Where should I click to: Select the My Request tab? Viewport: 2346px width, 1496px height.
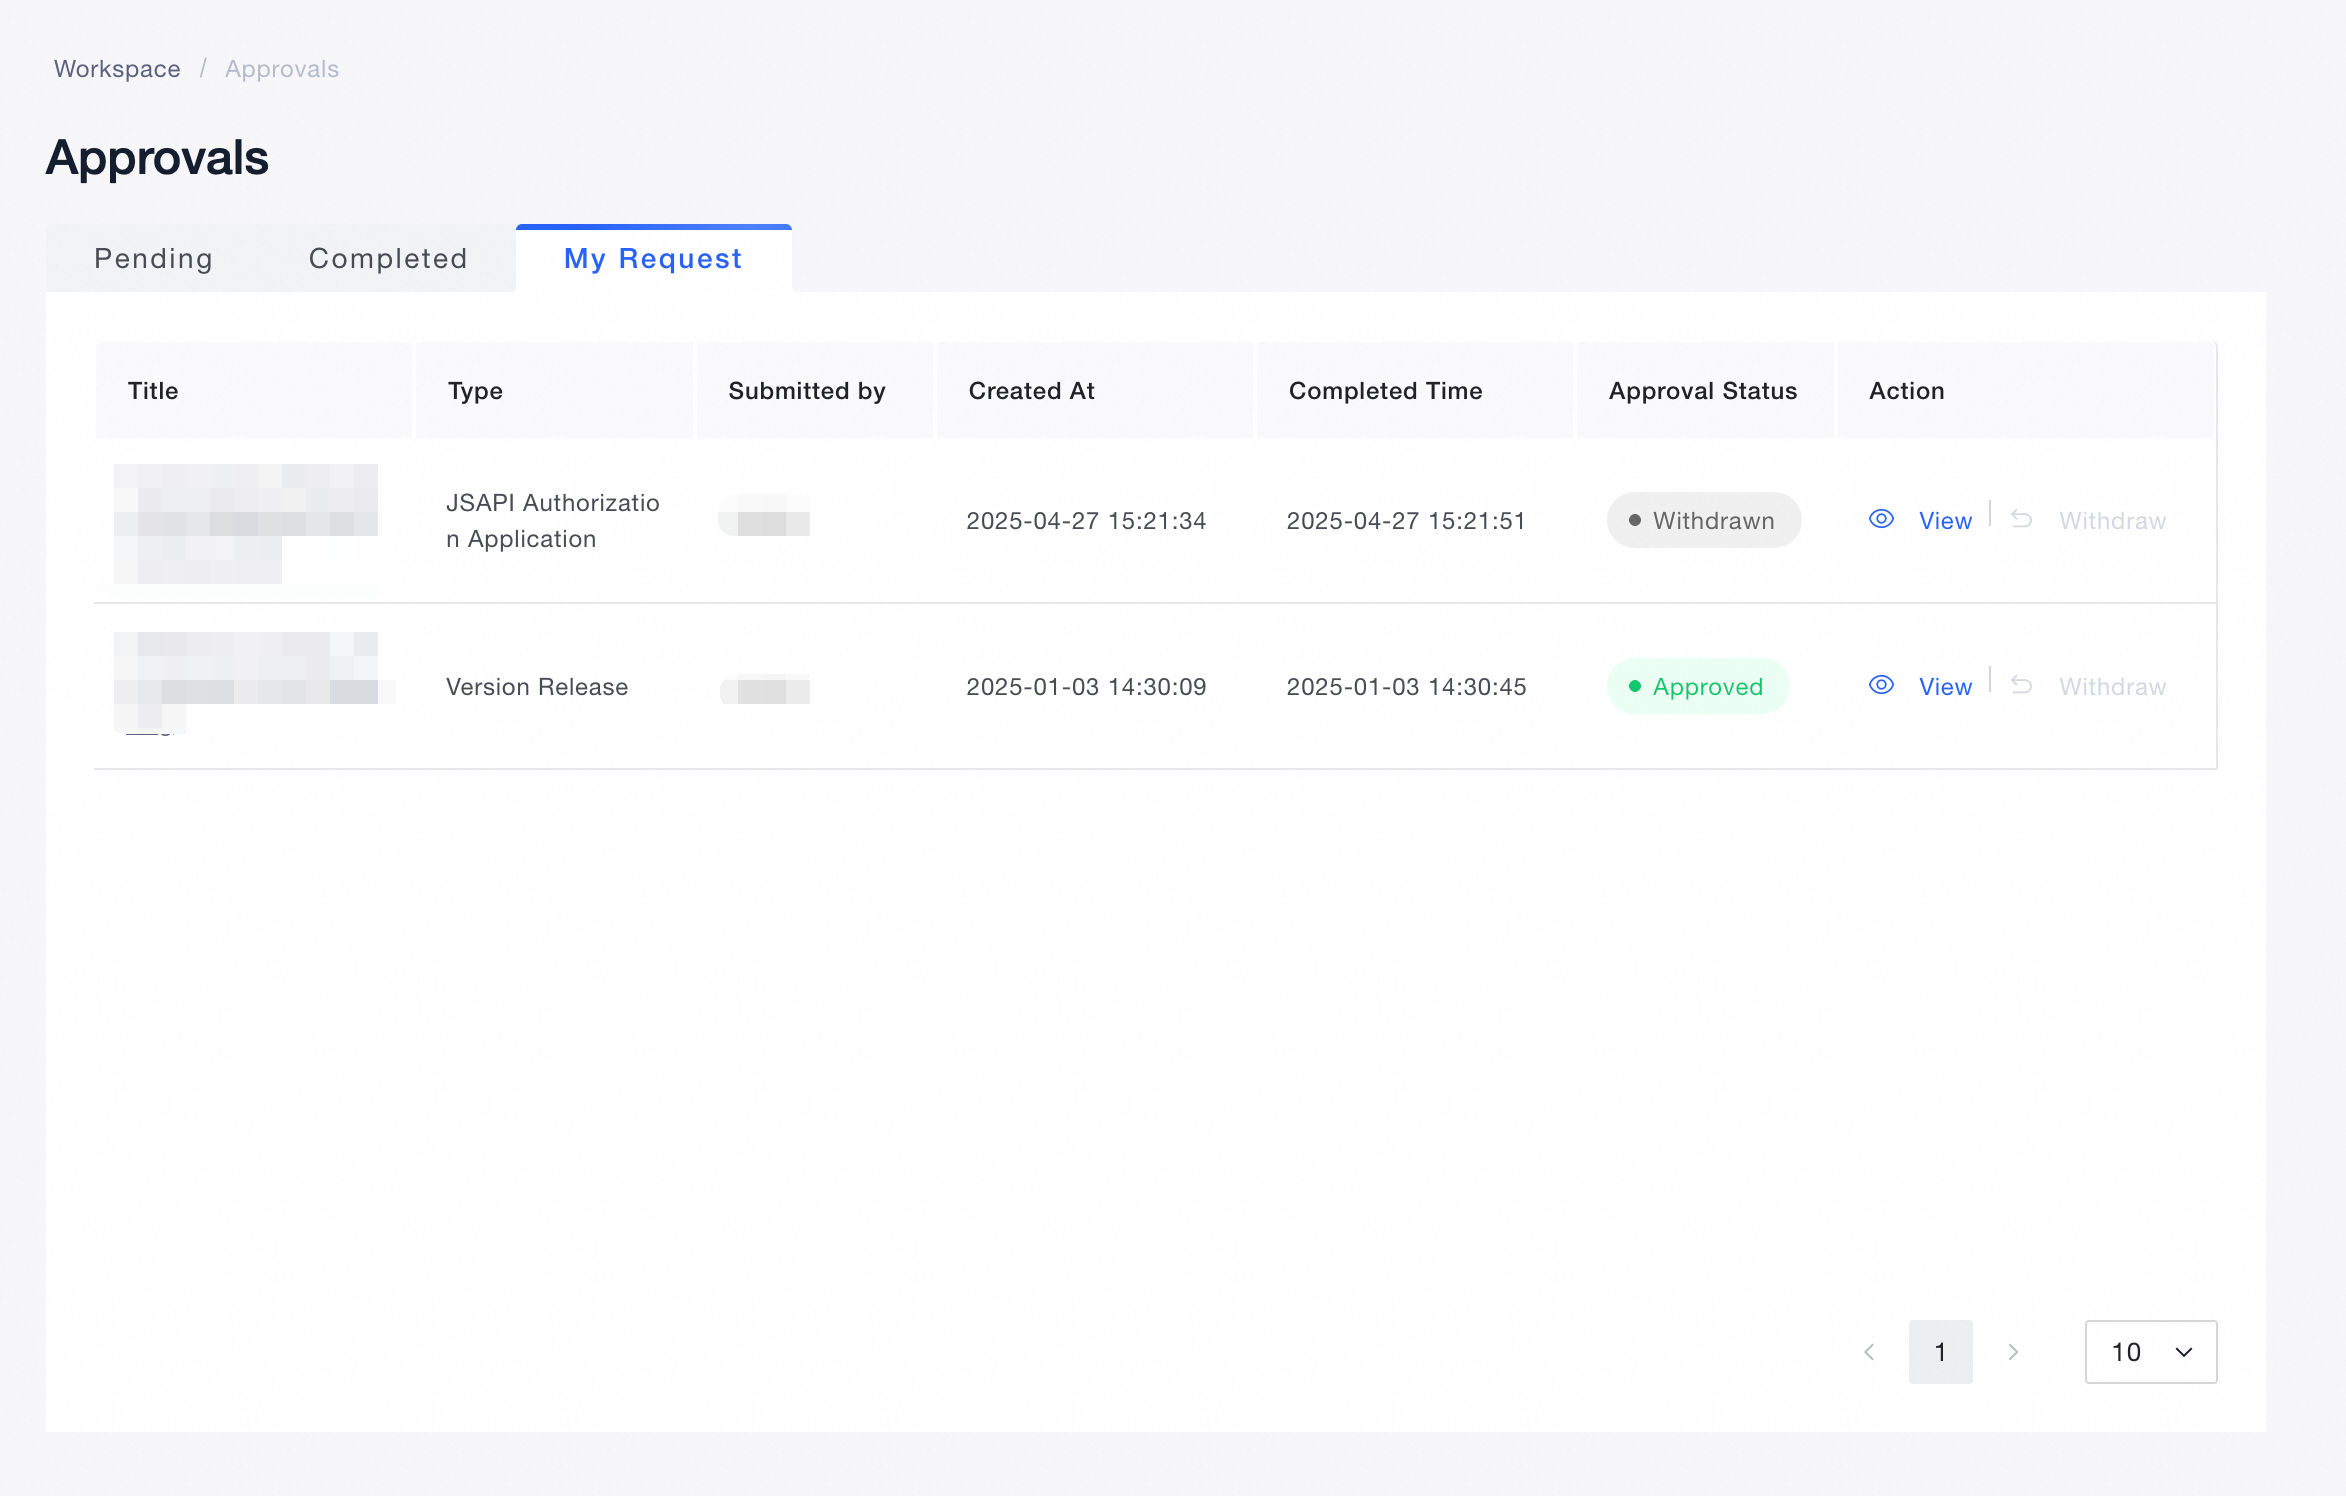[654, 258]
